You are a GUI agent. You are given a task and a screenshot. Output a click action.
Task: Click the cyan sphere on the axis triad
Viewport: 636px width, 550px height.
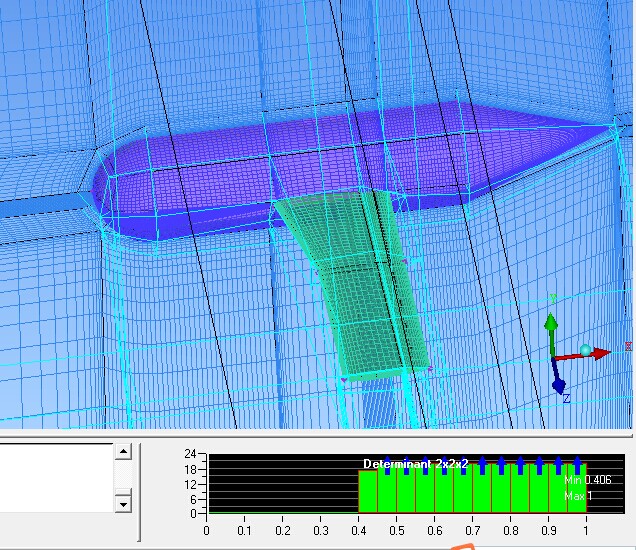click(x=585, y=350)
